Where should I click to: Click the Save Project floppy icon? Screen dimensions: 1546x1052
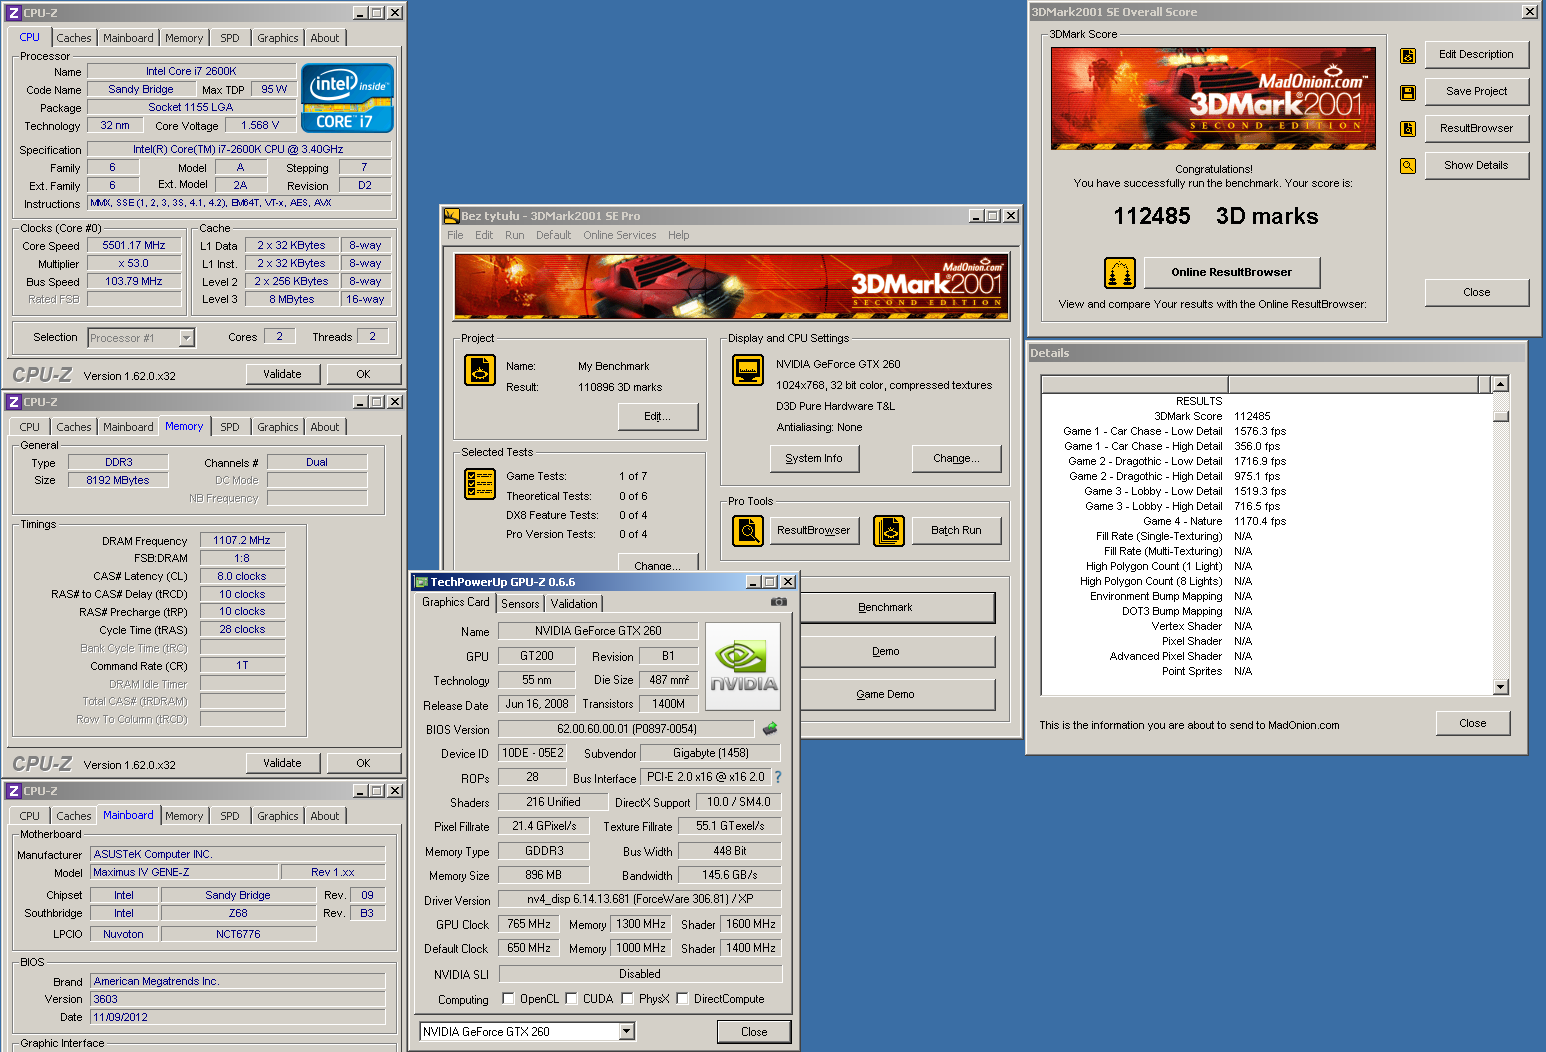pos(1408,93)
